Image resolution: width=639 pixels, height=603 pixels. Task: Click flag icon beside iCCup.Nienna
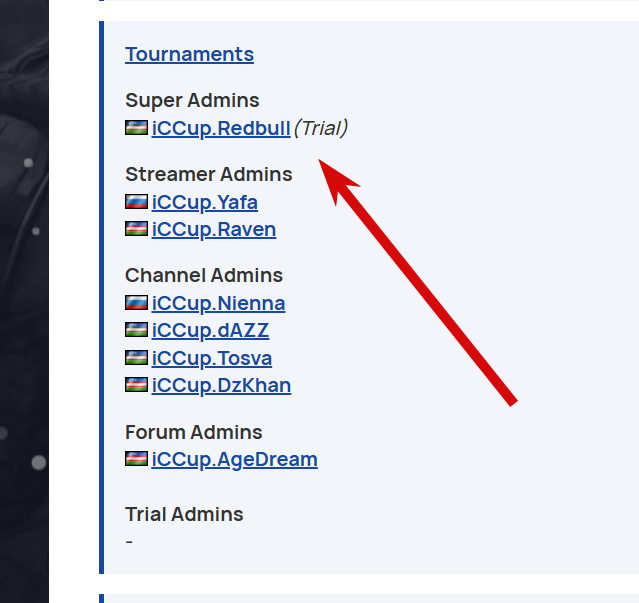[136, 303]
